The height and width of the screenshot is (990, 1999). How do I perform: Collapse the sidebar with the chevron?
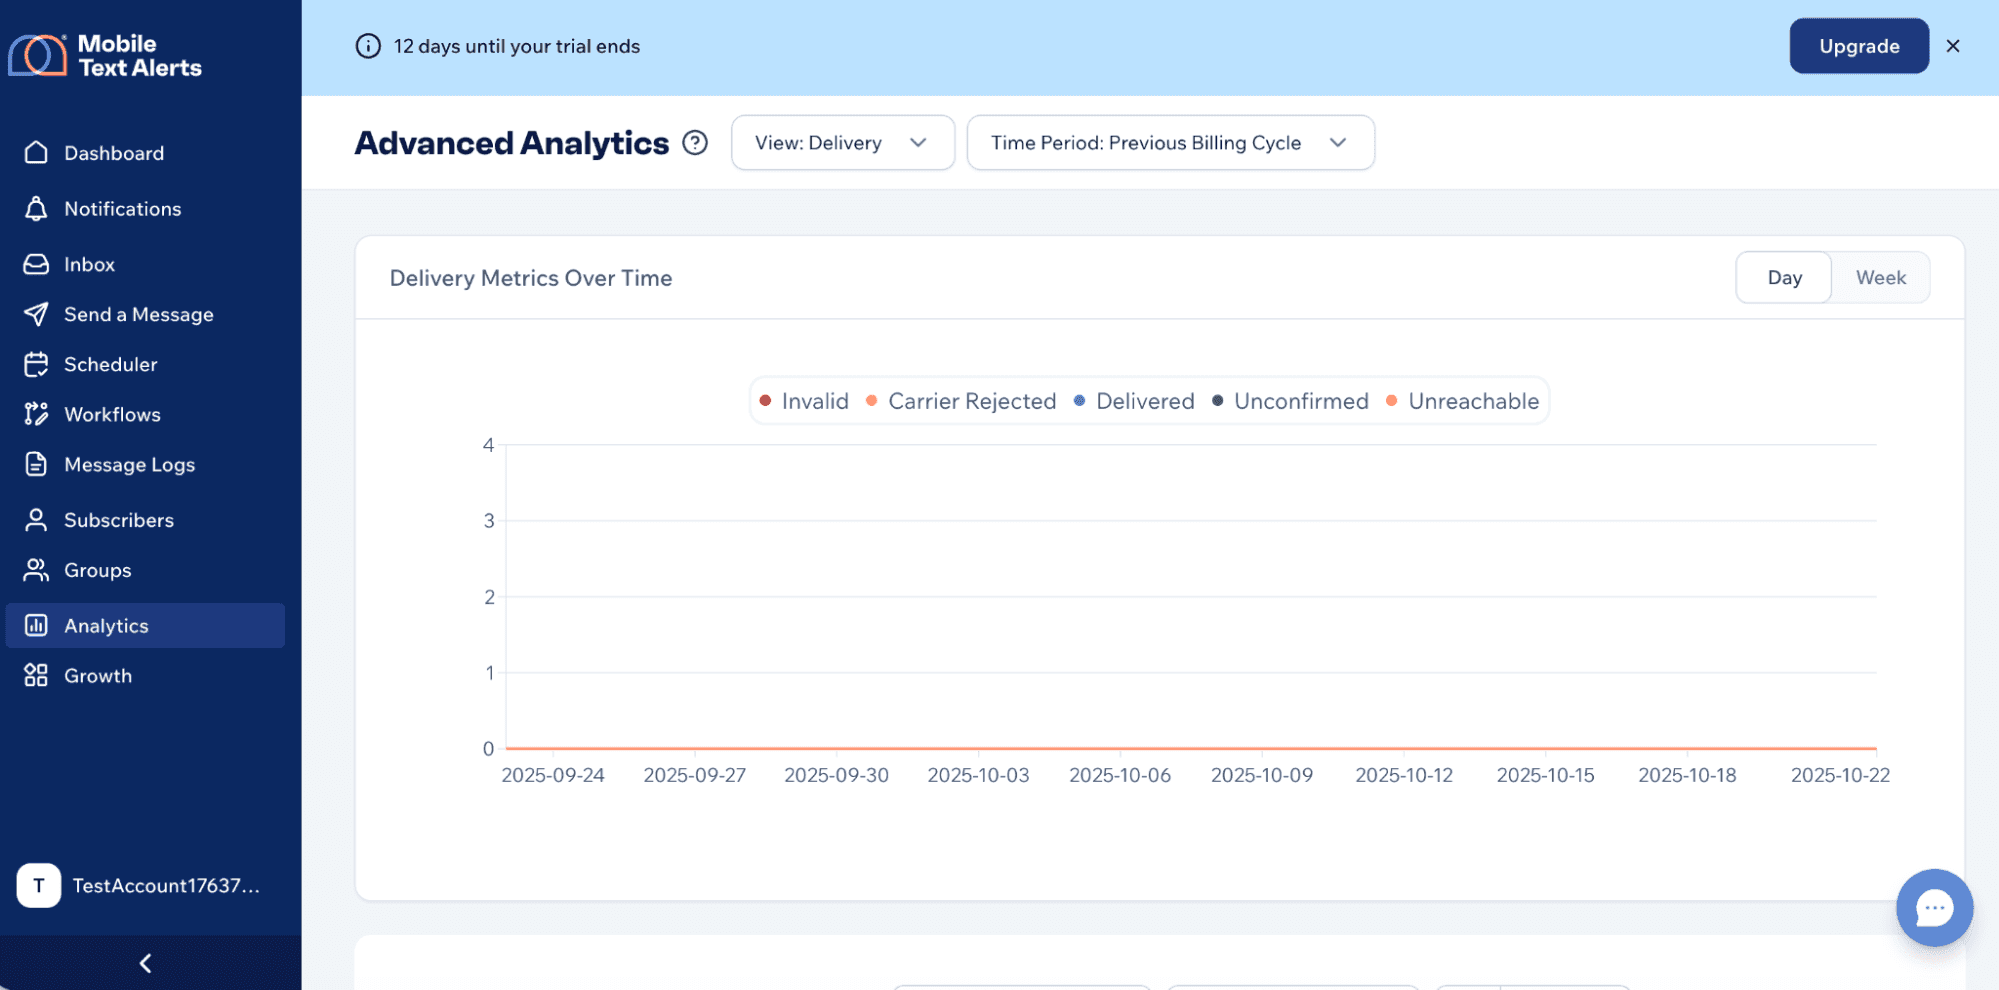click(x=144, y=962)
